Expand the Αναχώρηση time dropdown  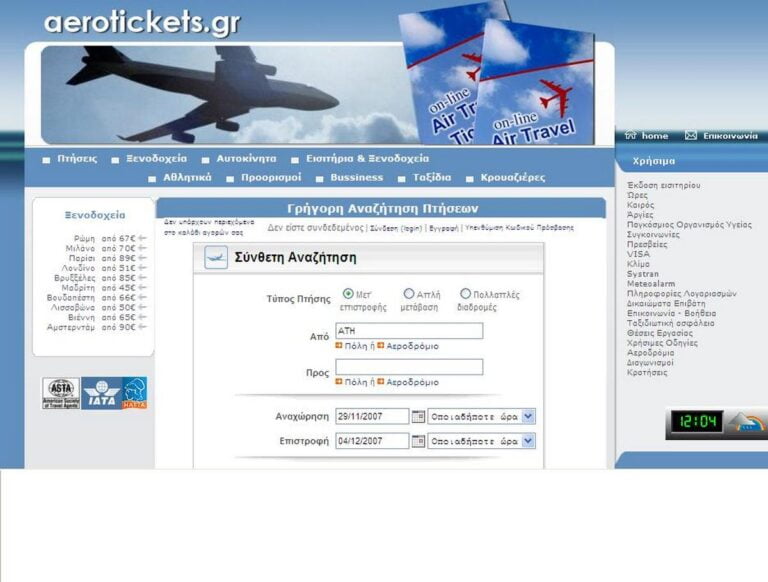[528, 416]
